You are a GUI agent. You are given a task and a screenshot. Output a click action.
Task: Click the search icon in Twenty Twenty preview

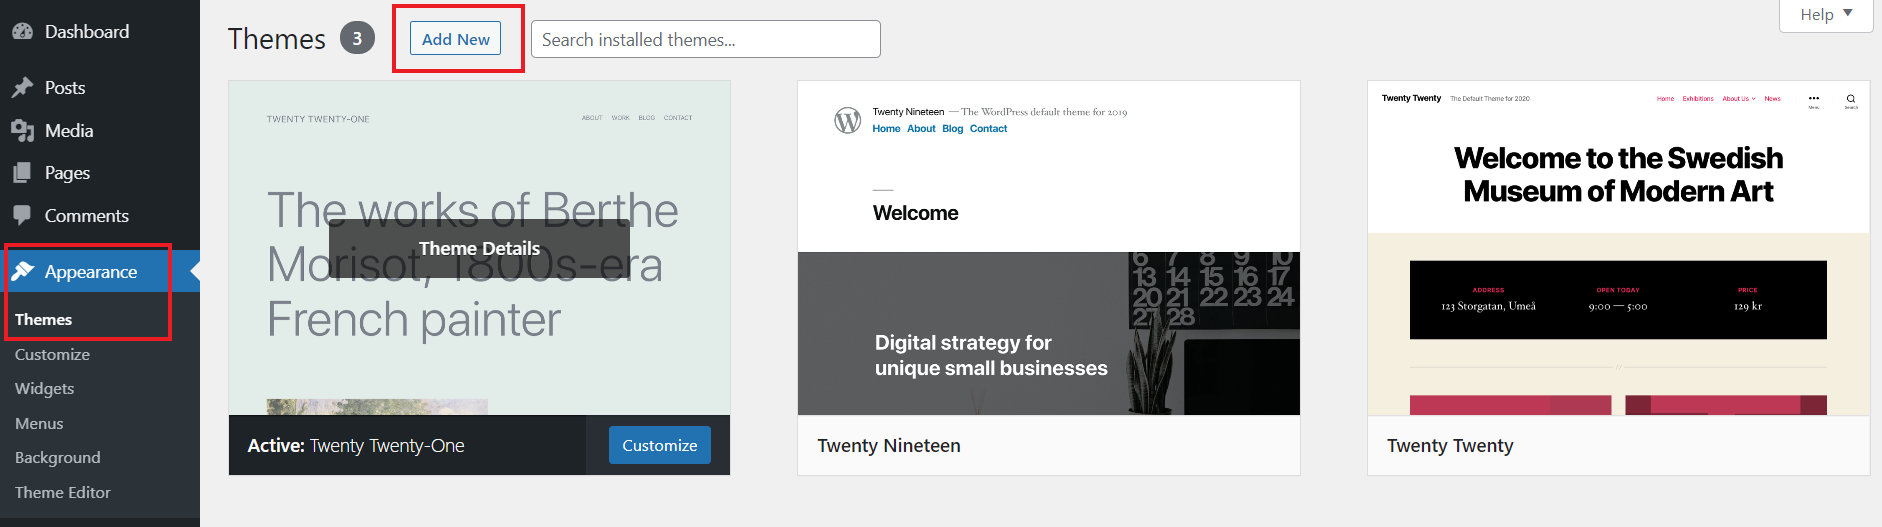tap(1851, 99)
